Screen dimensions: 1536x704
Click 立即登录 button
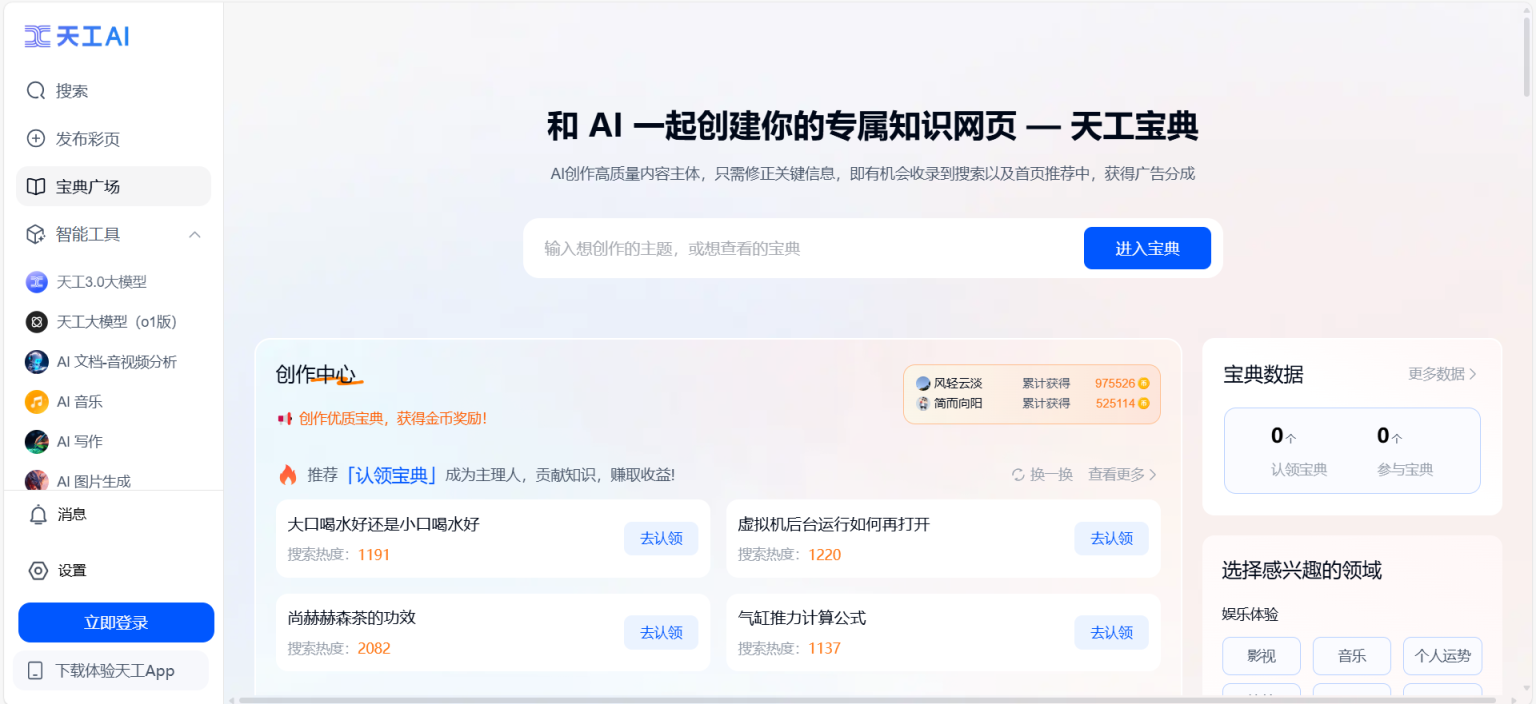(x=116, y=622)
